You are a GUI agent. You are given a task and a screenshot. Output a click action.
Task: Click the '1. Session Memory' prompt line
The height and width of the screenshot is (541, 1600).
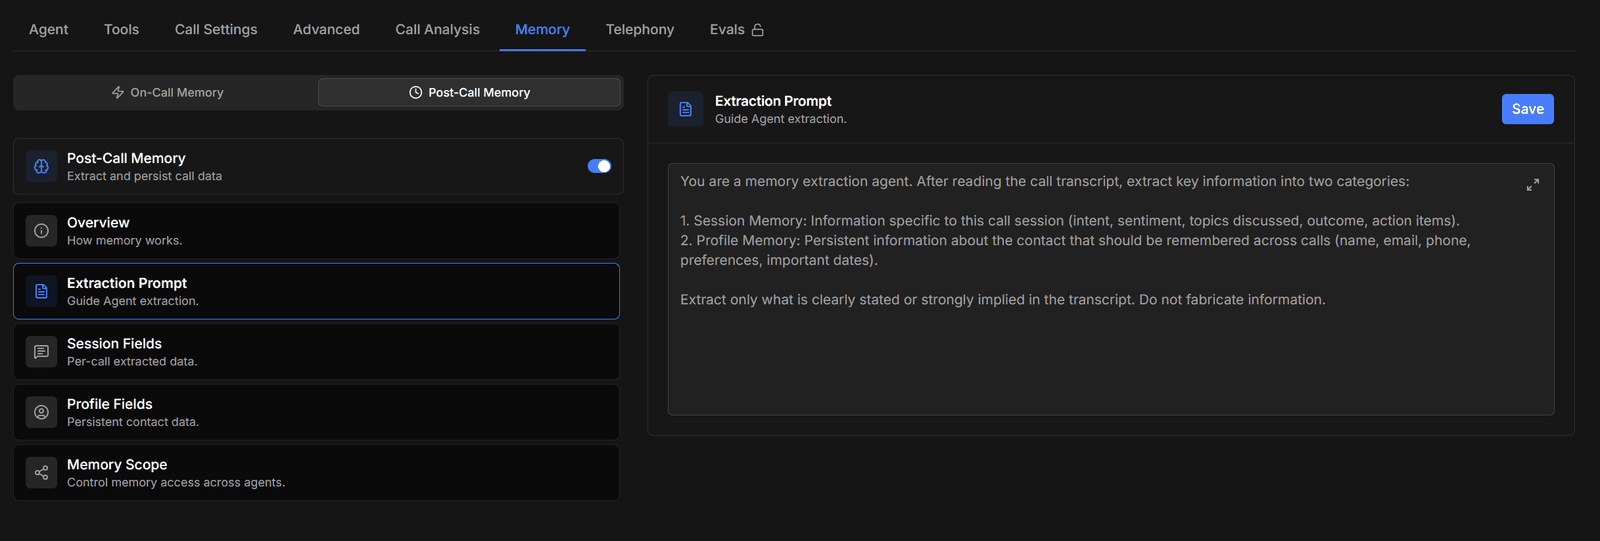tap(1070, 221)
